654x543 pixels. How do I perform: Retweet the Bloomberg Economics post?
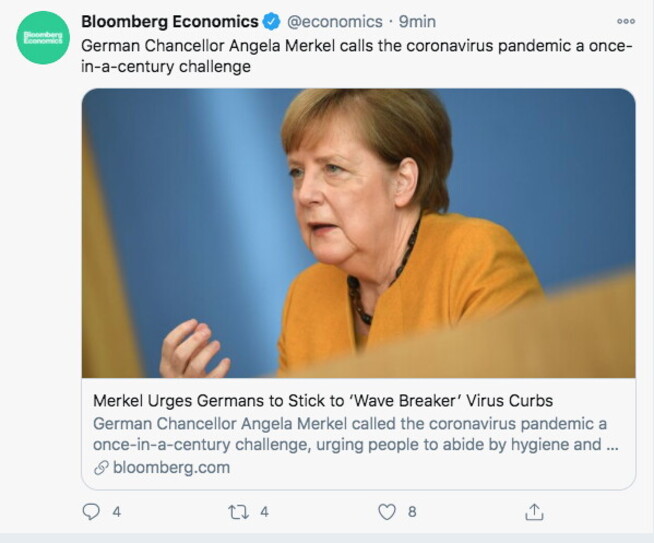pos(238,512)
